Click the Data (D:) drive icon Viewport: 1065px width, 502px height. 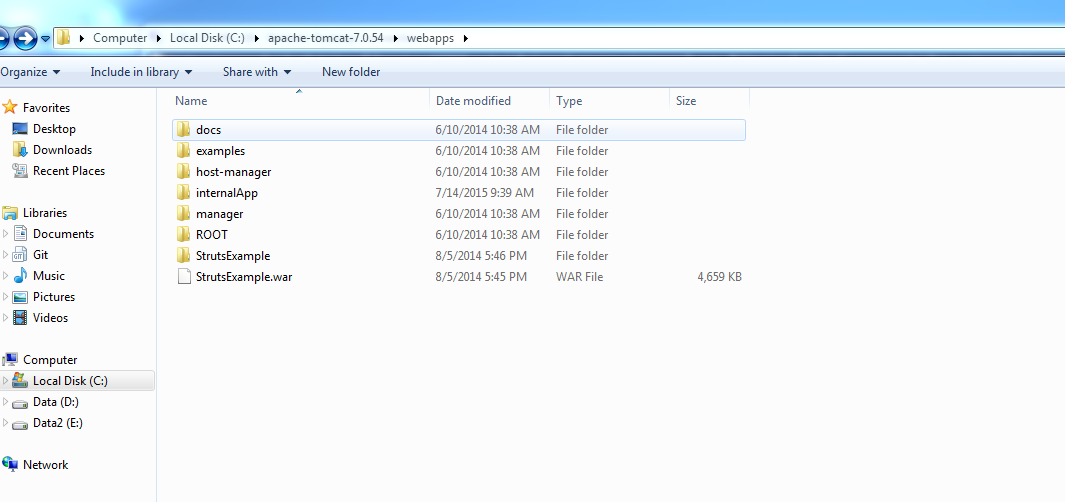pos(20,403)
